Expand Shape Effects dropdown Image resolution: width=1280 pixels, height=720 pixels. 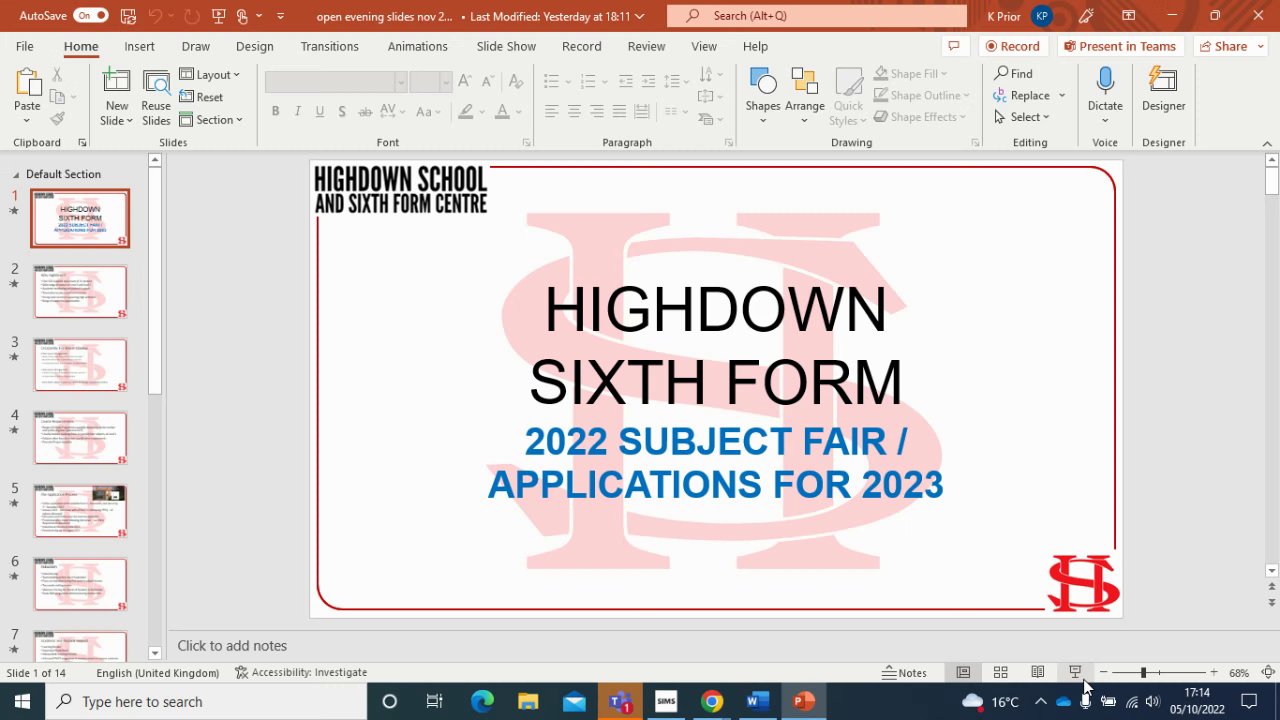point(920,117)
